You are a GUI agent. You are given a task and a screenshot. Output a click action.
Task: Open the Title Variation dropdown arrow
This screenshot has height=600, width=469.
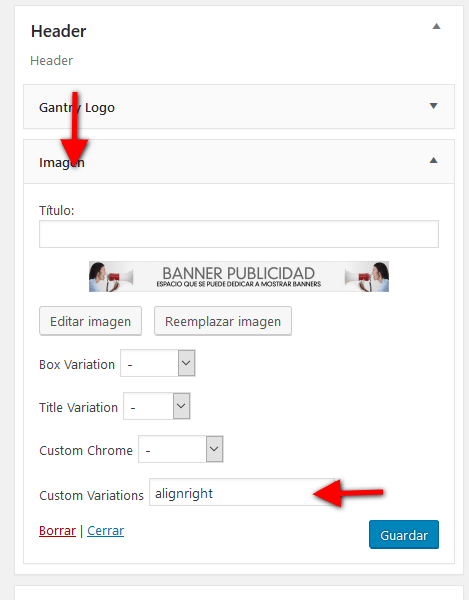point(181,406)
